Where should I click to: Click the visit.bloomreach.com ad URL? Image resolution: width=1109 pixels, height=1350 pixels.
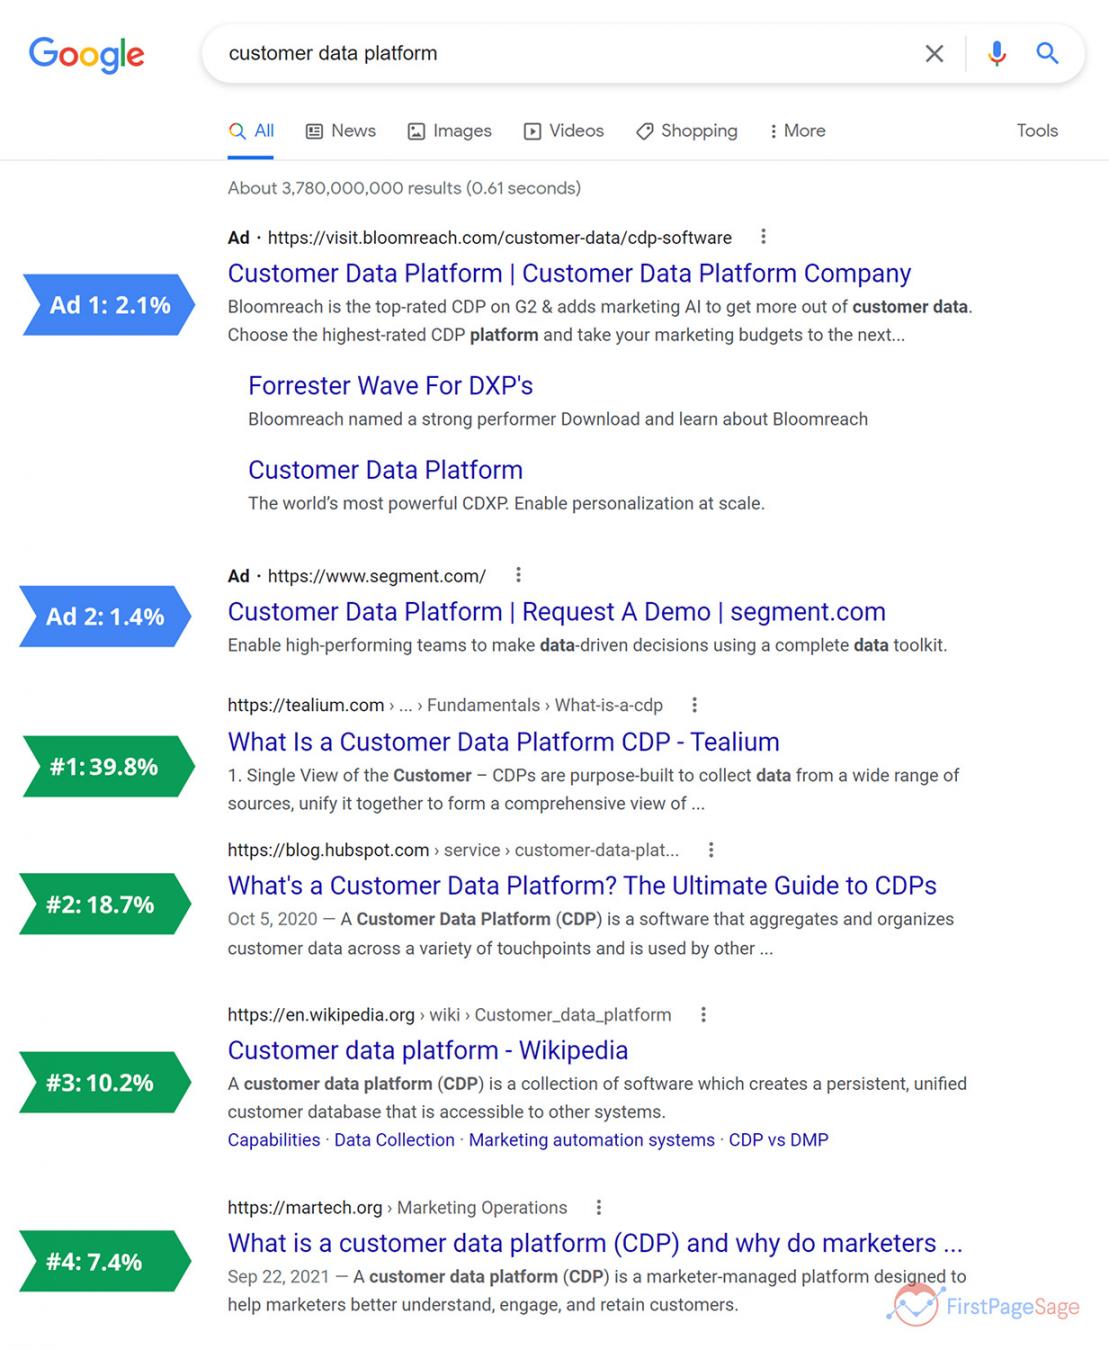[499, 238]
